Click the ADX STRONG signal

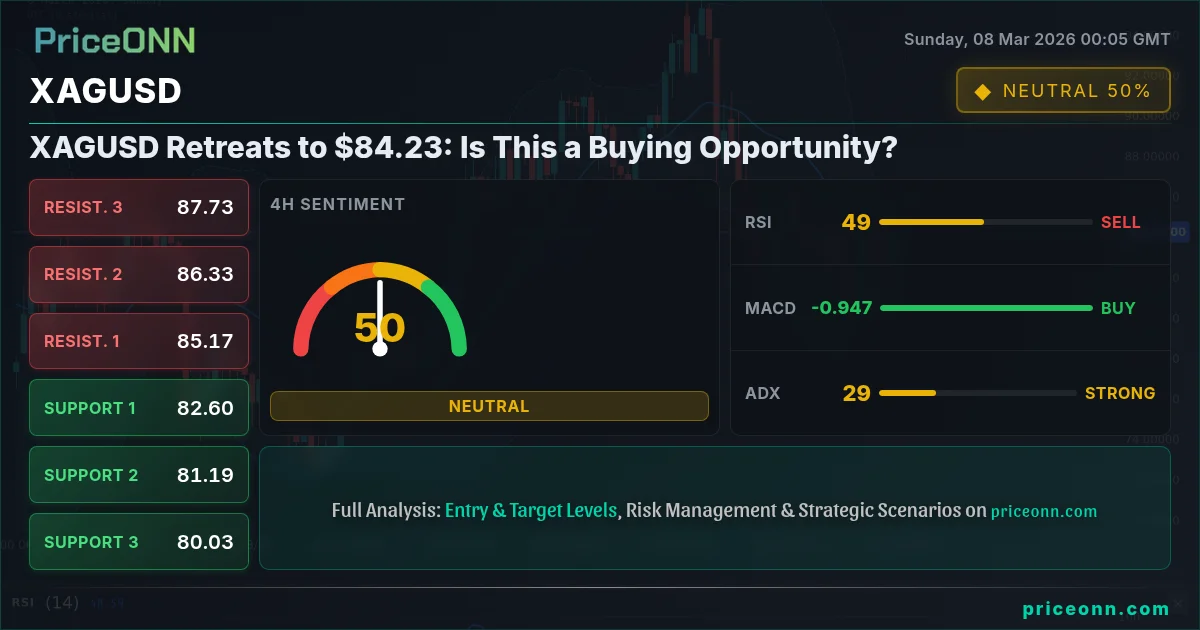(x=1120, y=393)
